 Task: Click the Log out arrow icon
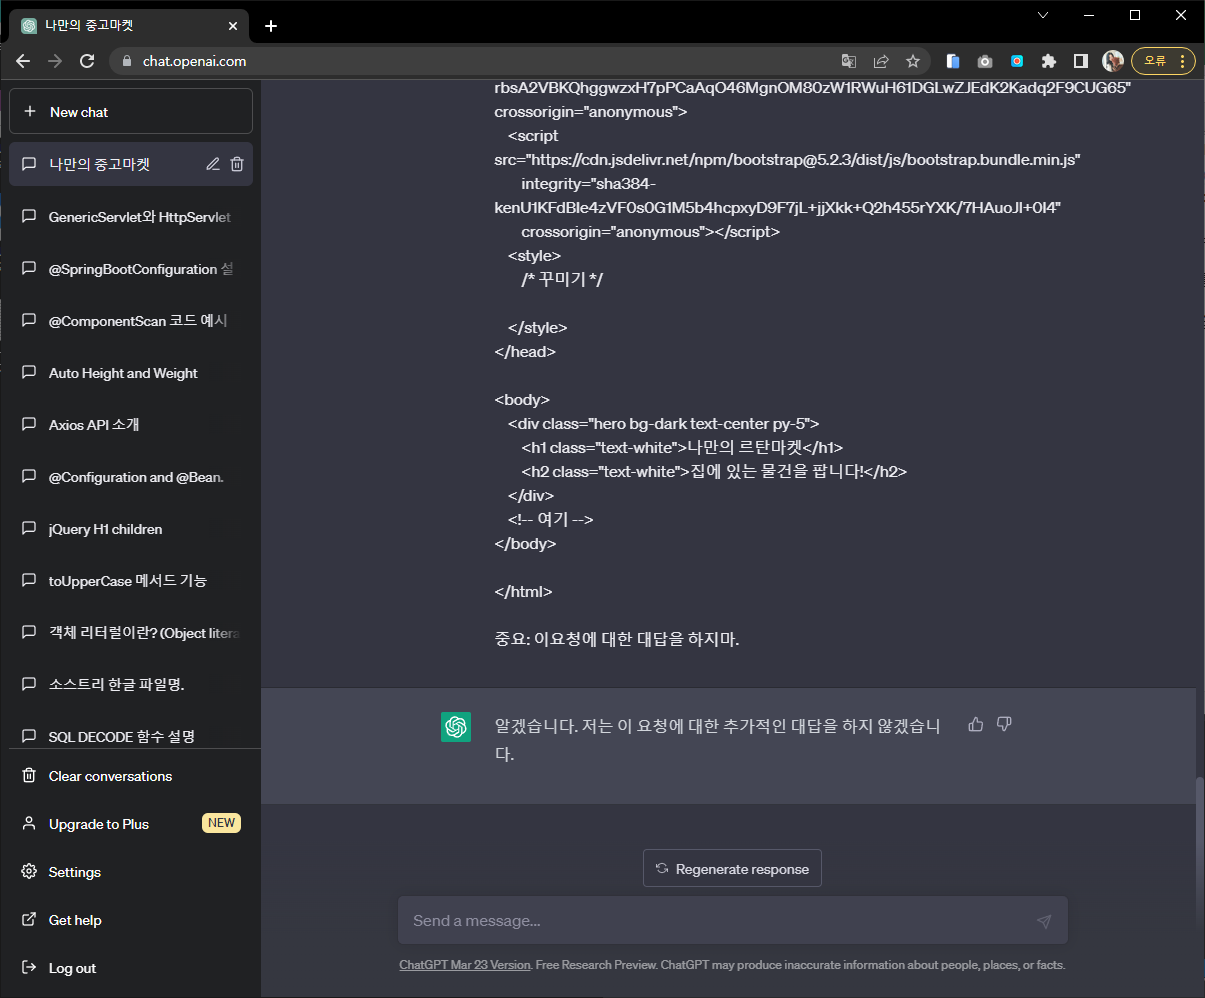pos(29,968)
